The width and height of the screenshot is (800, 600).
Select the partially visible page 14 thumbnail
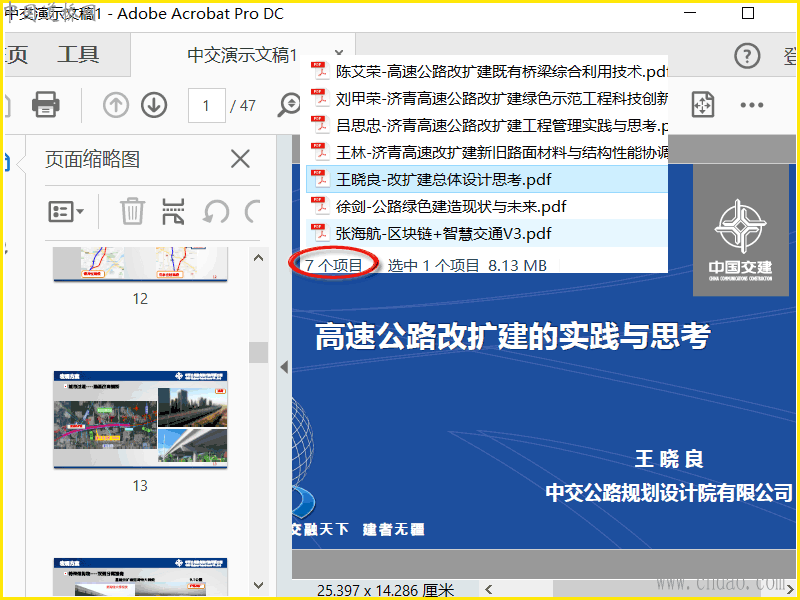point(140,577)
